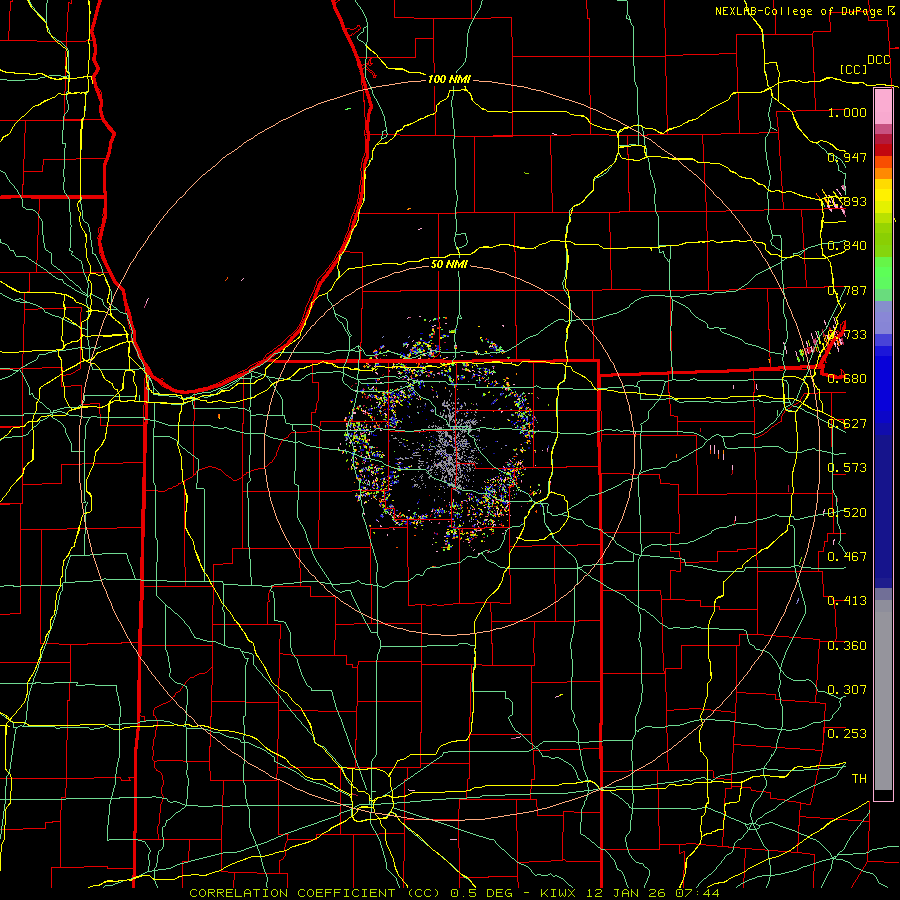Click the [CC] legend unit label

(853, 69)
